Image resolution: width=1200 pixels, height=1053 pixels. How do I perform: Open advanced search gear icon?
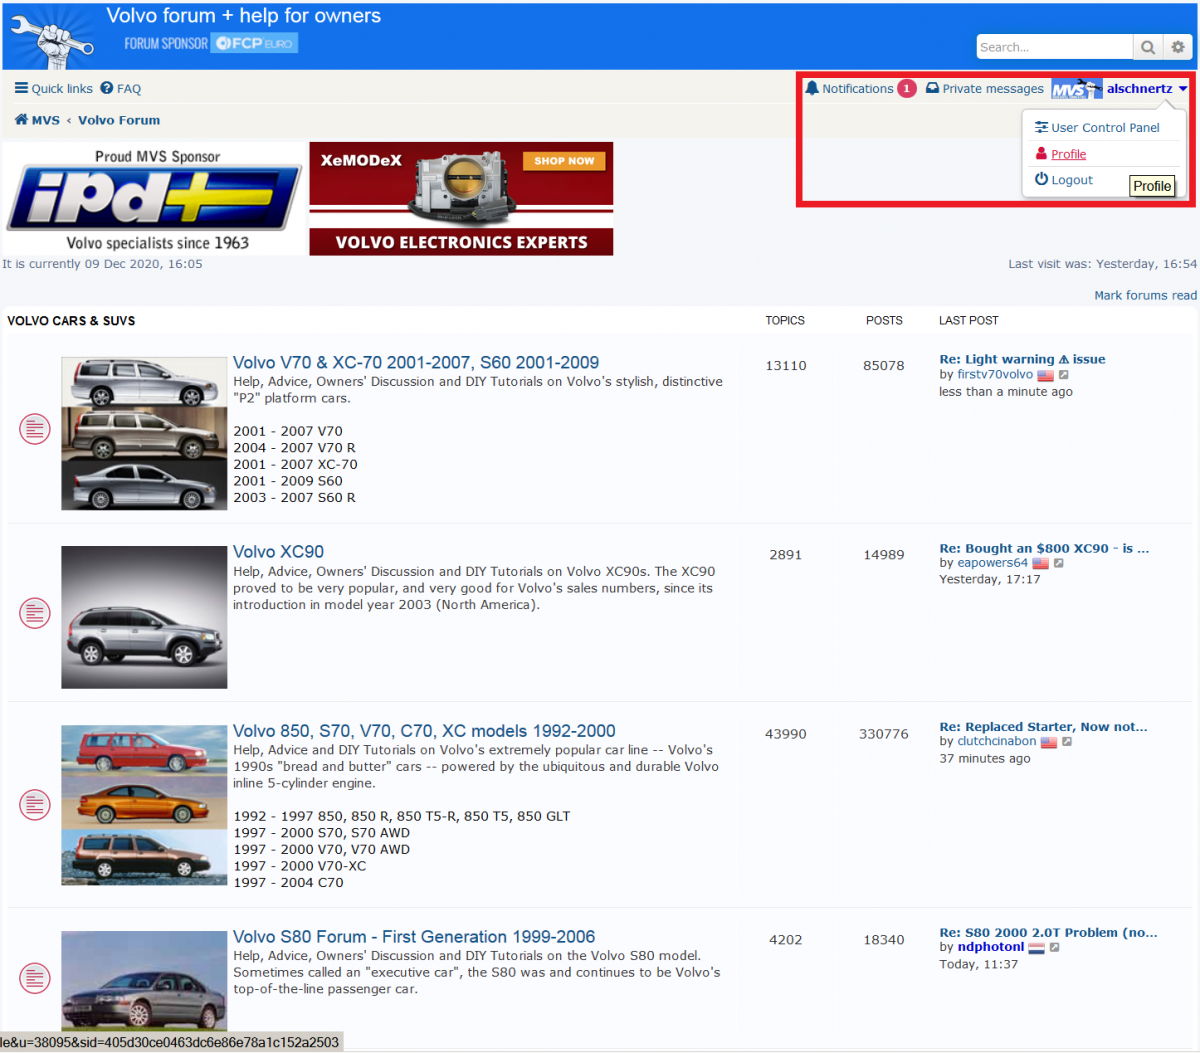1178,47
